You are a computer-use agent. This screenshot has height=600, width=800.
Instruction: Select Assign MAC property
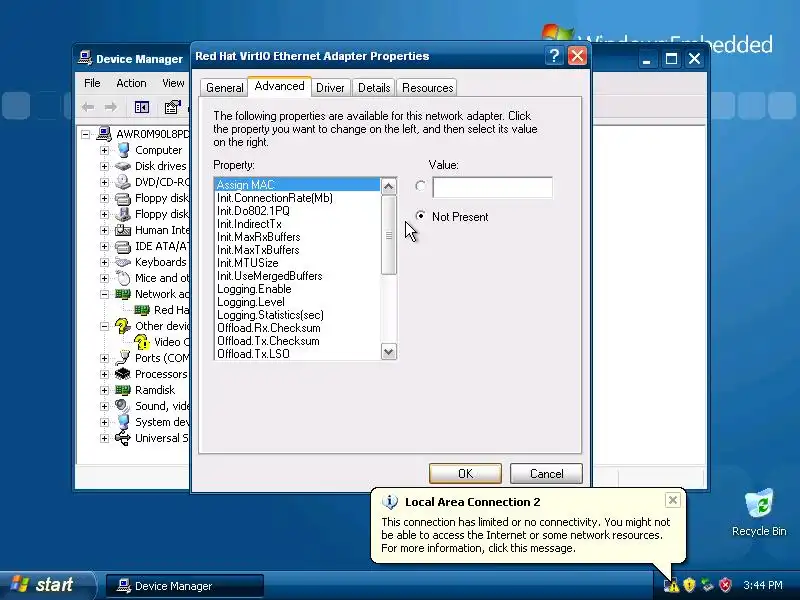coord(297,185)
